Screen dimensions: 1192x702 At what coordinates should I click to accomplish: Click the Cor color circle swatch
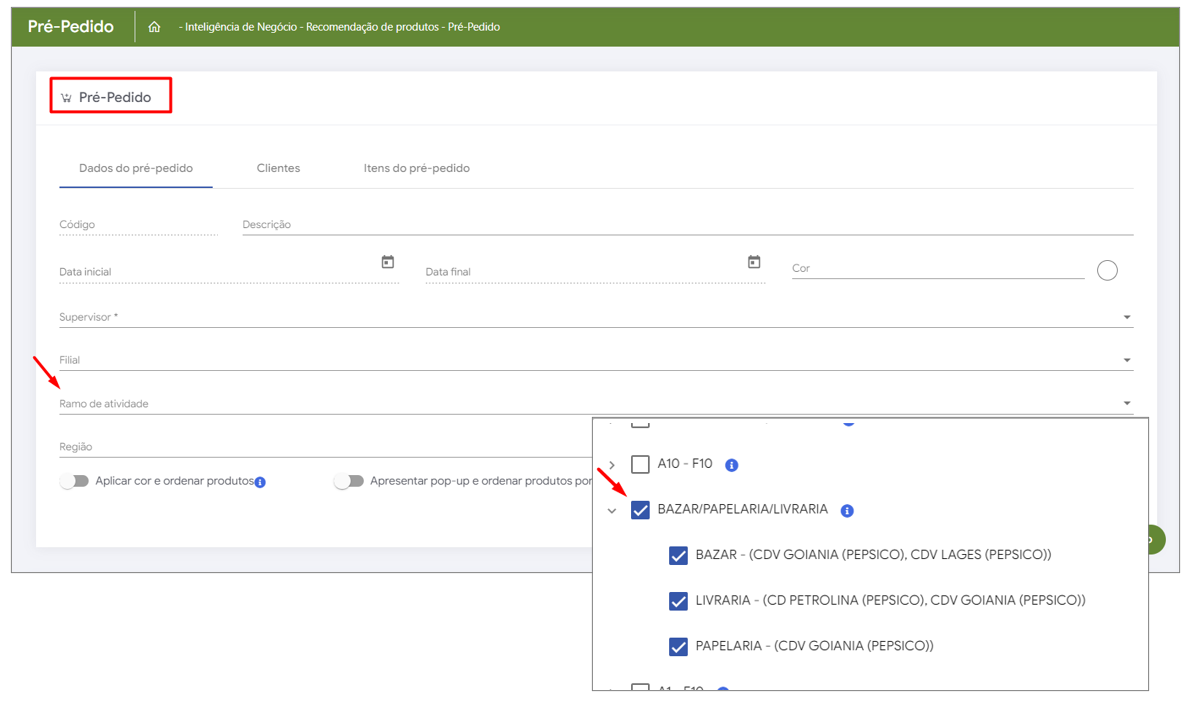tap(1107, 270)
